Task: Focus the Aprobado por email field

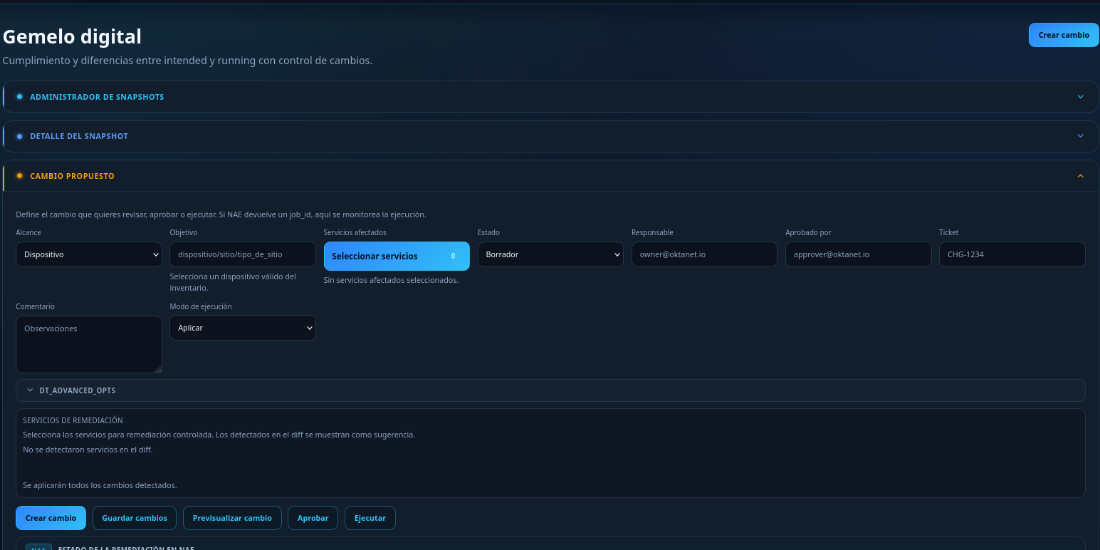Action: [858, 254]
